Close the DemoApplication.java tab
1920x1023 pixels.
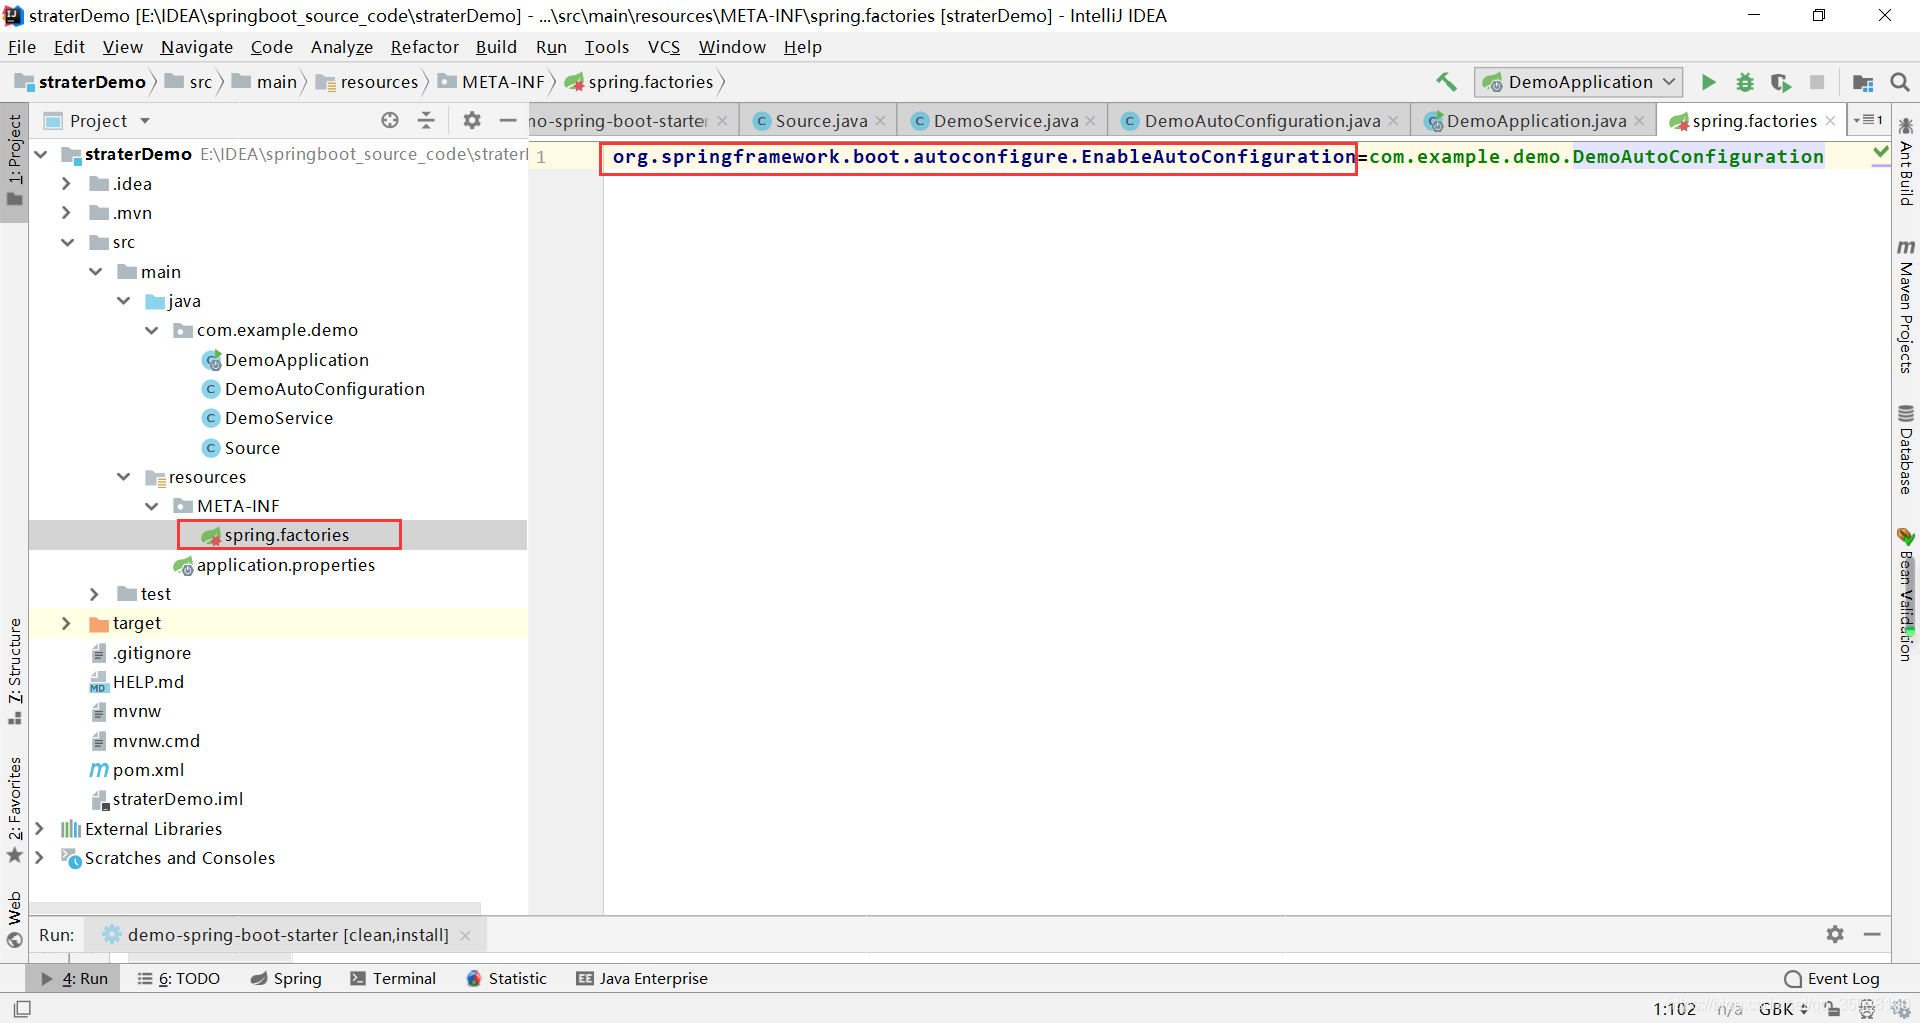pyautogui.click(x=1639, y=121)
